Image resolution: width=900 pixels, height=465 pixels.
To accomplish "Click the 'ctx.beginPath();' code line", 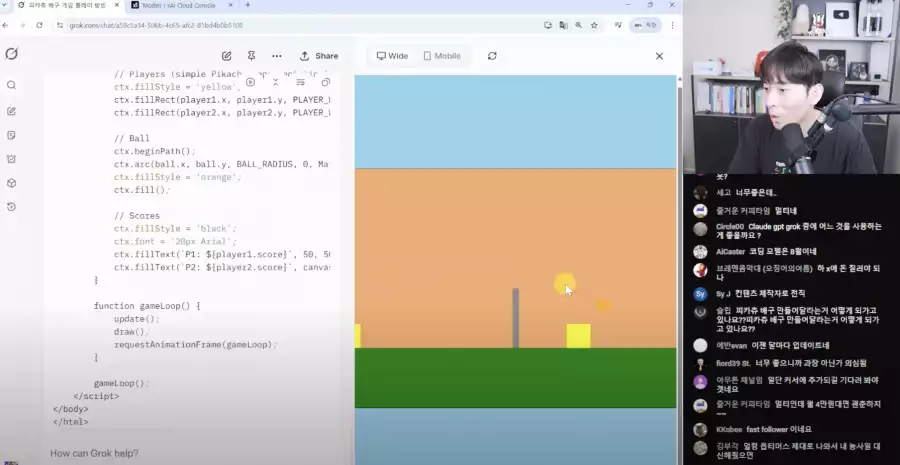I will pos(155,152).
